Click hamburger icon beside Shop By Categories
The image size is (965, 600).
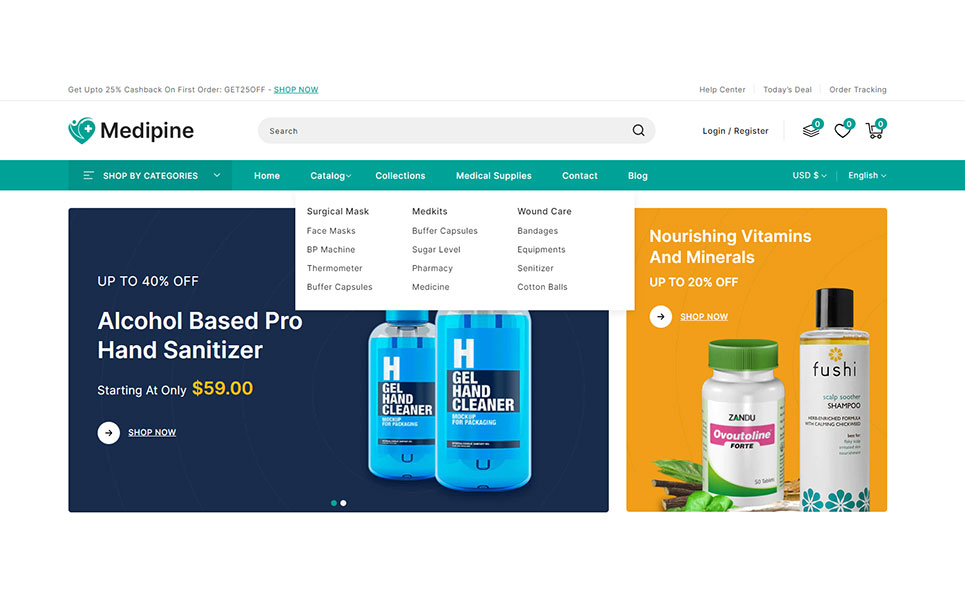89,175
